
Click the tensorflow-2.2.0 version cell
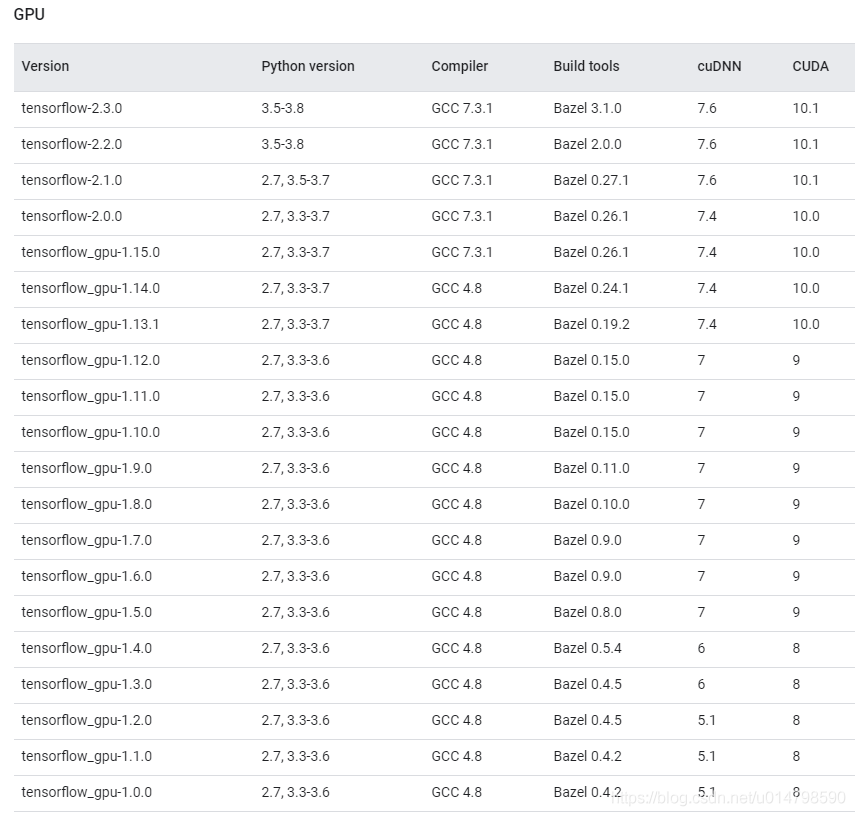click(x=71, y=144)
